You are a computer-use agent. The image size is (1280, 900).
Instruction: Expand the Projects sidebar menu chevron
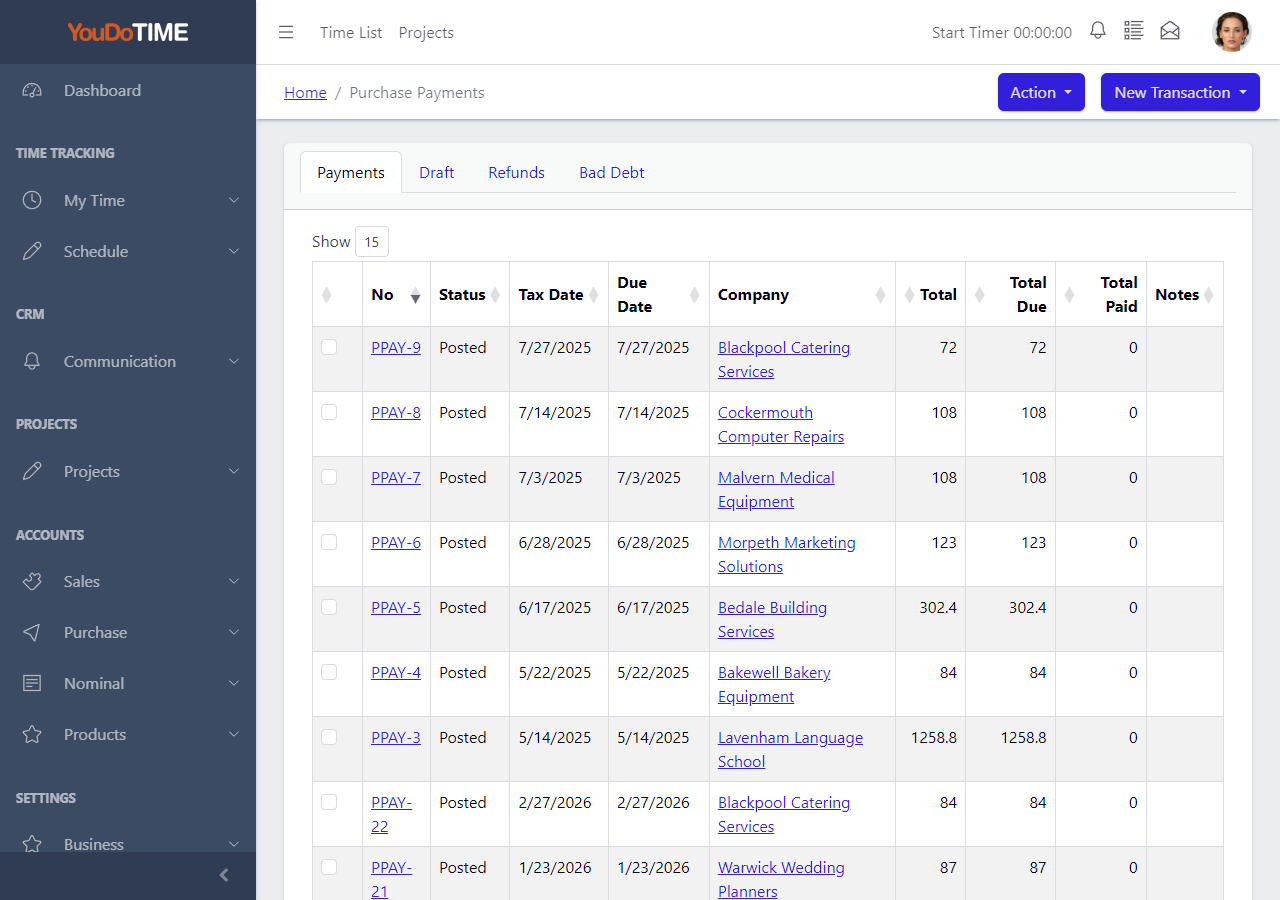click(234, 471)
